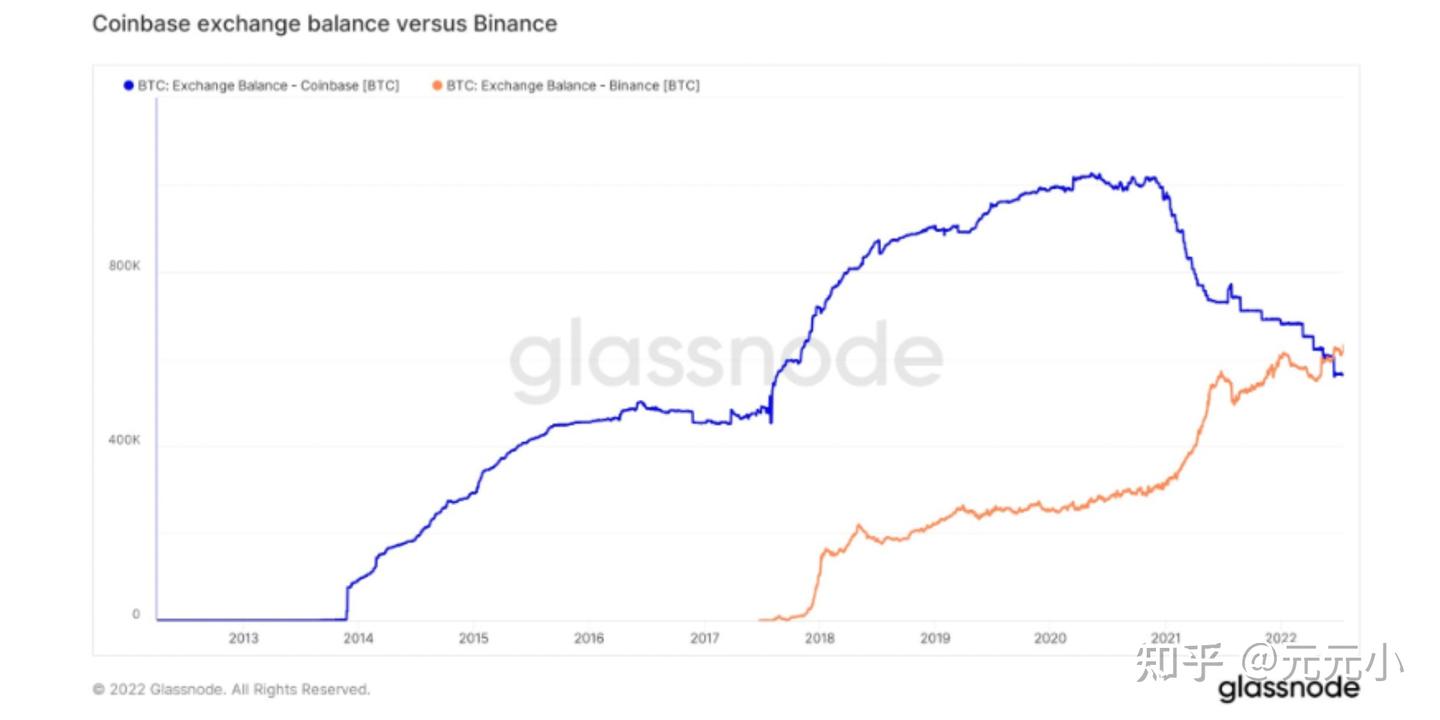Click the 2022 Glassnode copyright notice
Viewport: 1440px width, 720px height.
click(x=231, y=689)
